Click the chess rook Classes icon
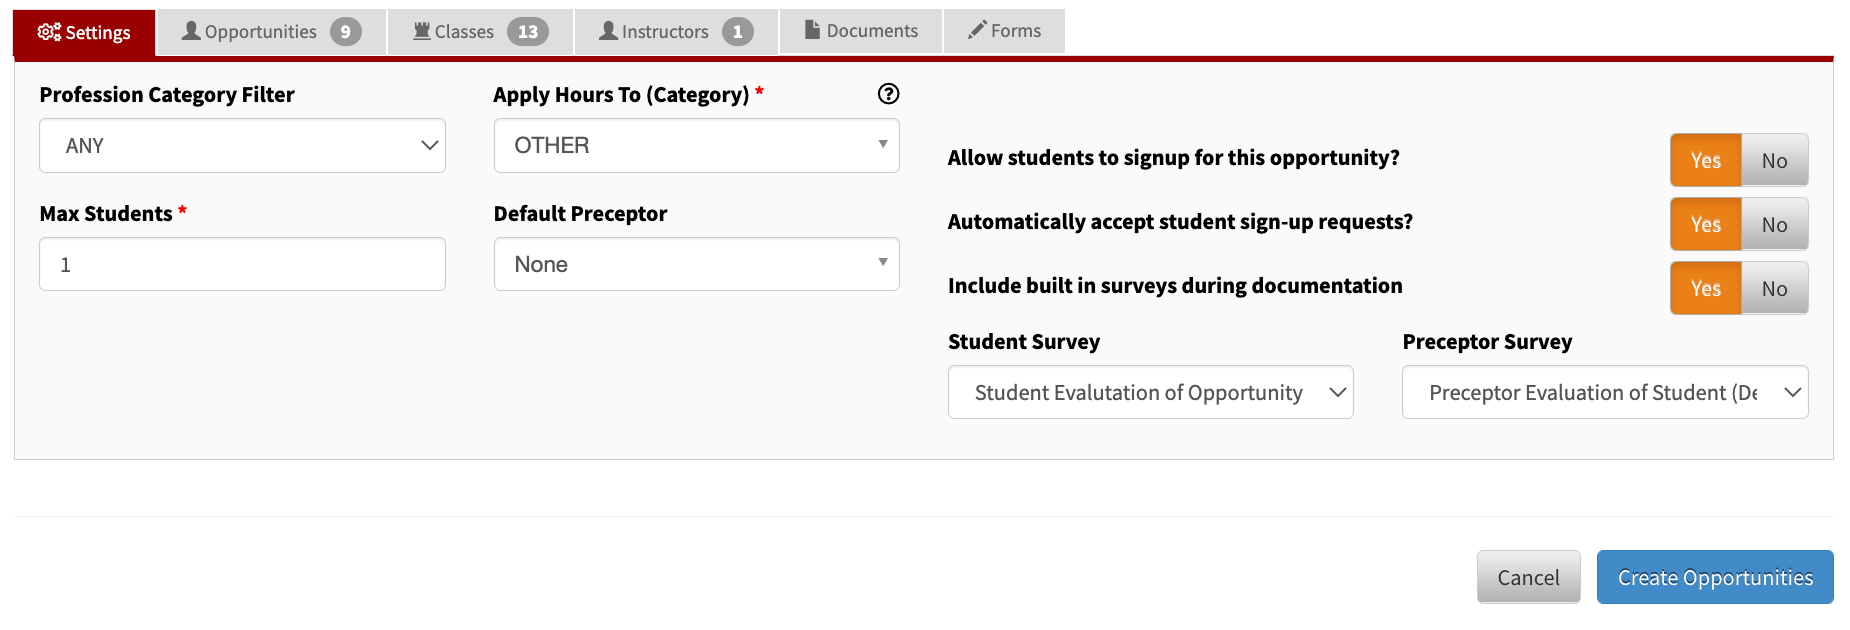 pos(422,31)
